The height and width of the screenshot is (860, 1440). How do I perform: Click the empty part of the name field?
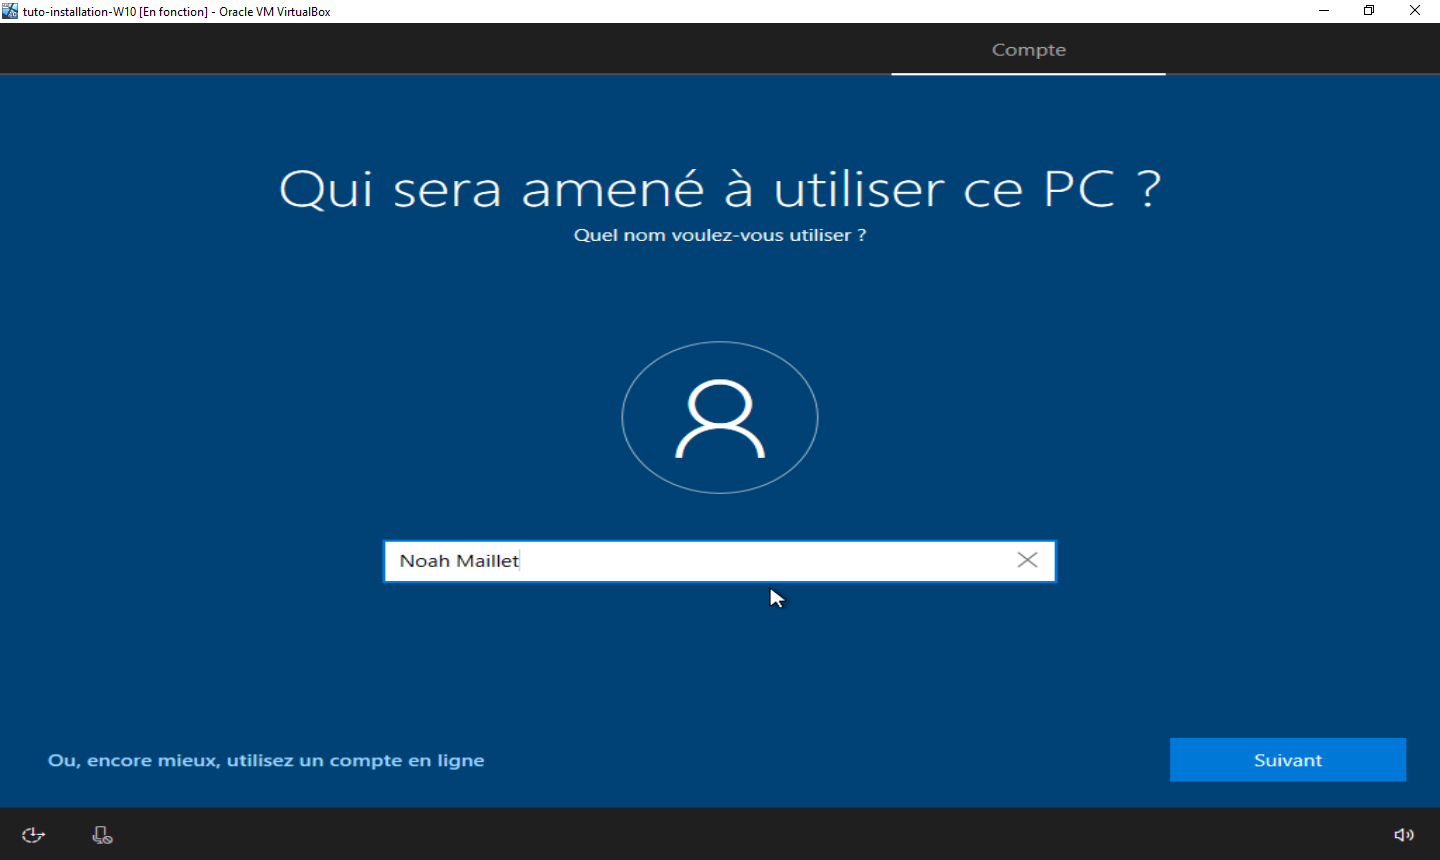click(x=760, y=561)
